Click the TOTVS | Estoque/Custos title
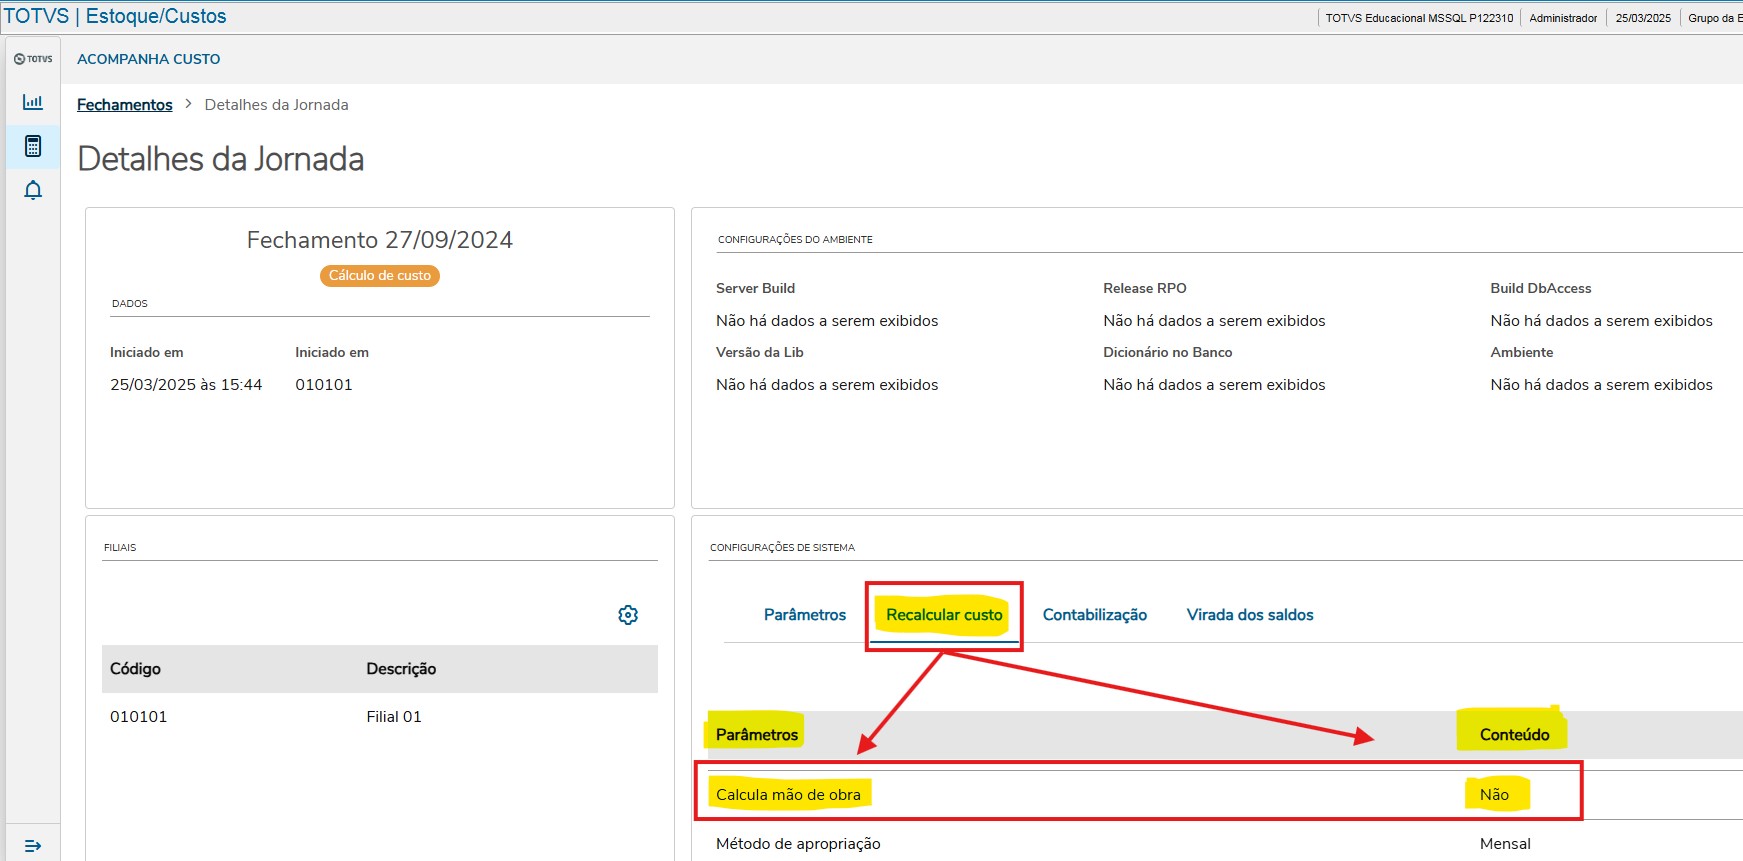The height and width of the screenshot is (861, 1743). click(x=115, y=16)
